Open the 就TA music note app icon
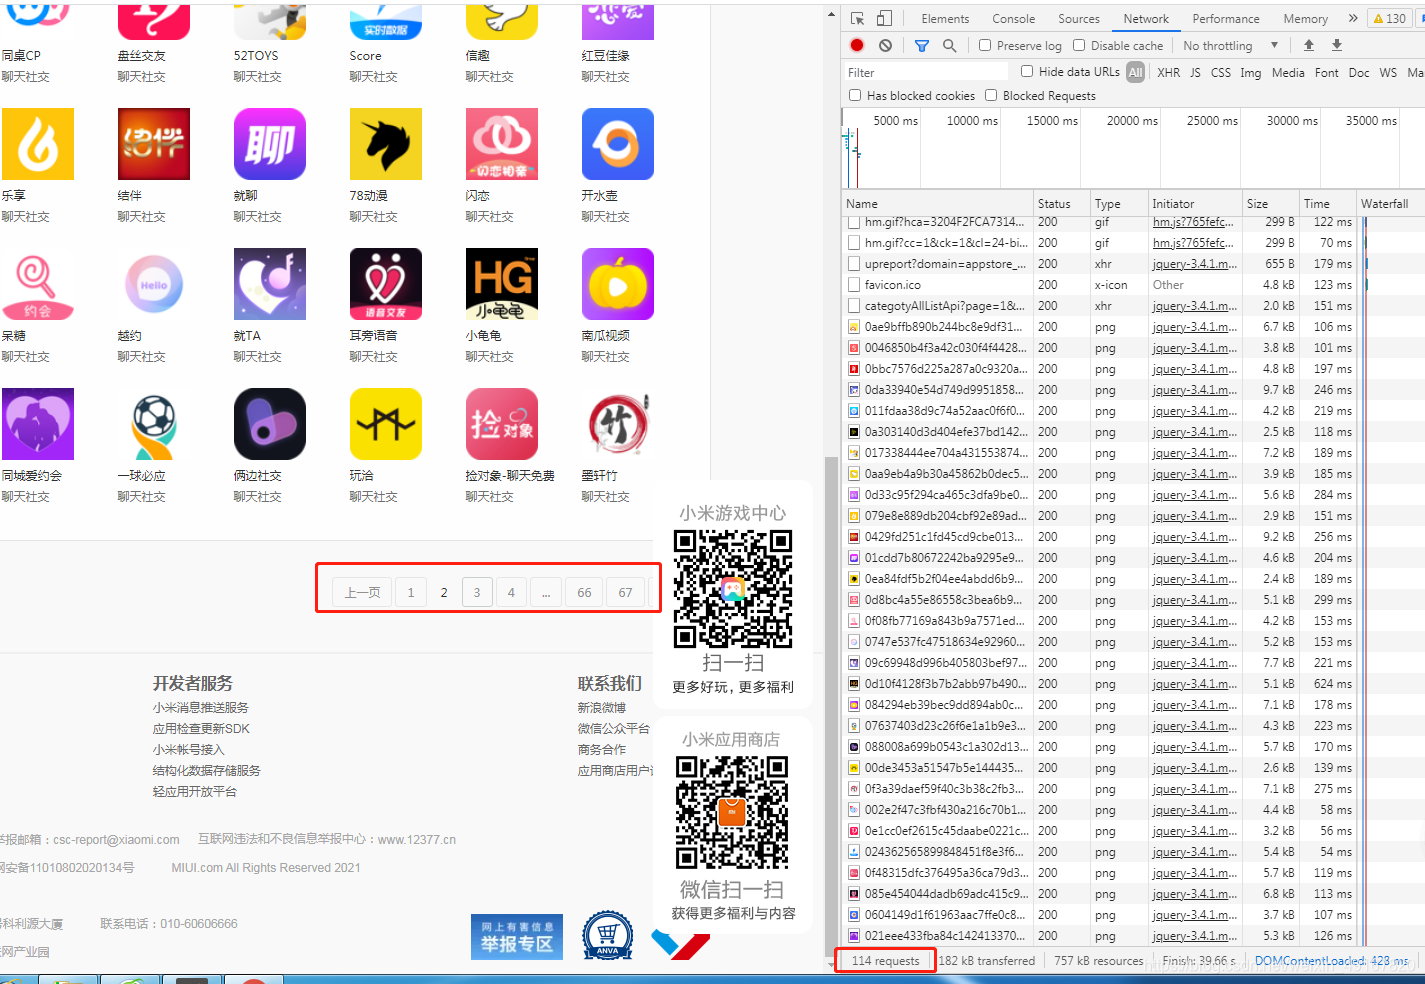The width and height of the screenshot is (1425, 984). (270, 284)
